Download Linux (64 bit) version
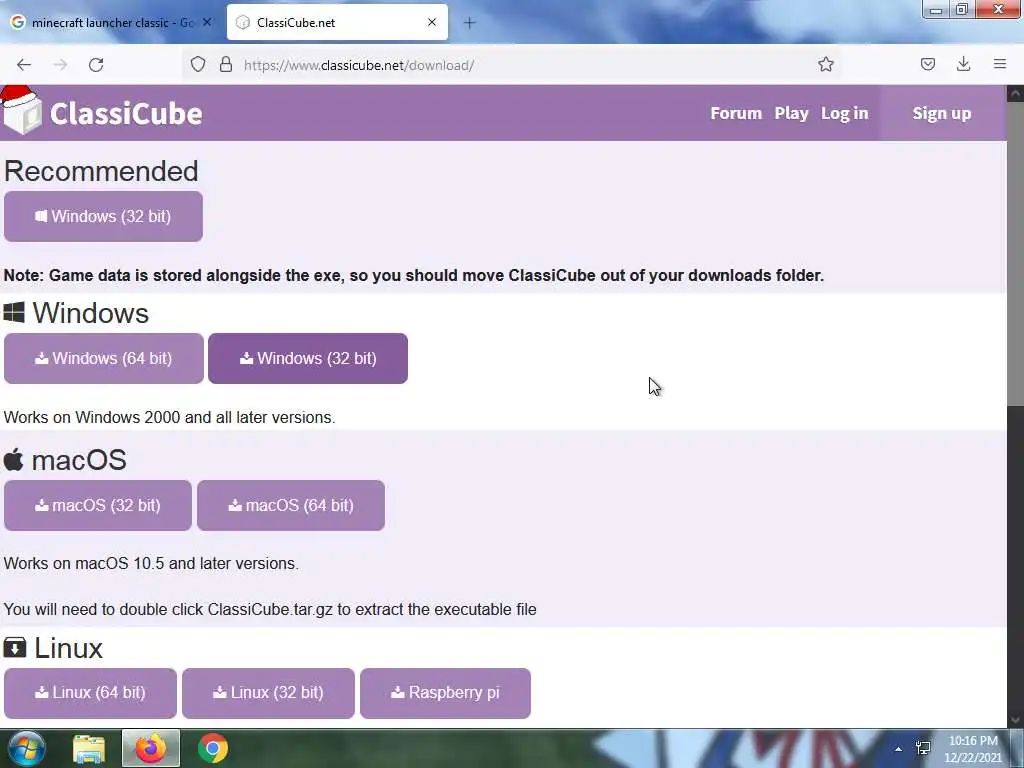1024x768 pixels. 90,693
